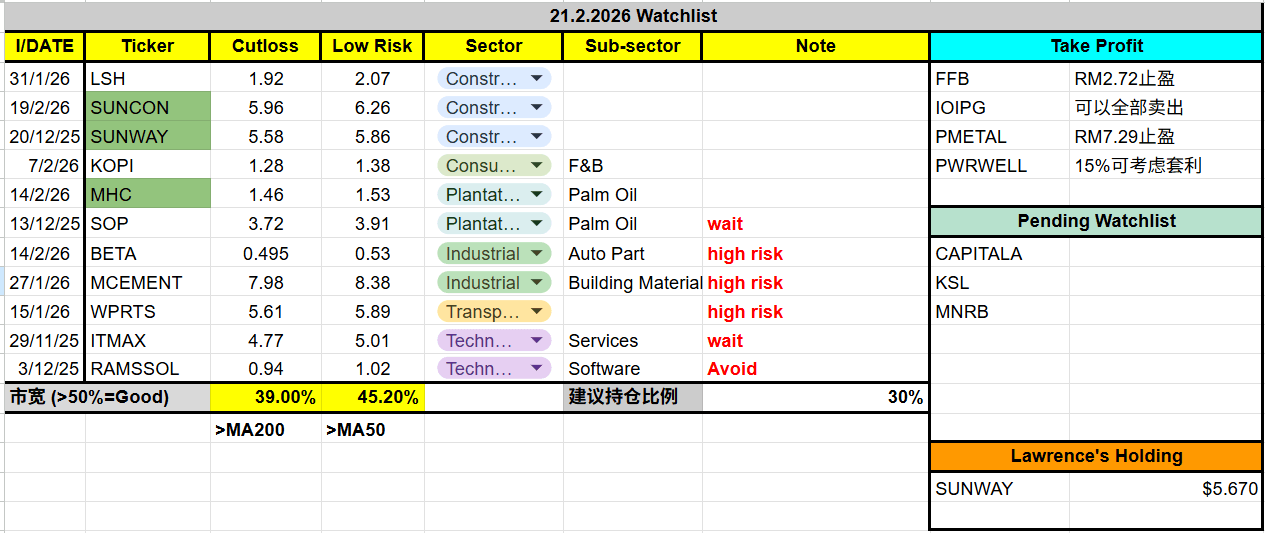Screen dimensions: 1265x533
Task: Click the CAPITALA cell in Pending Watchlist
Action: [x=999, y=254]
